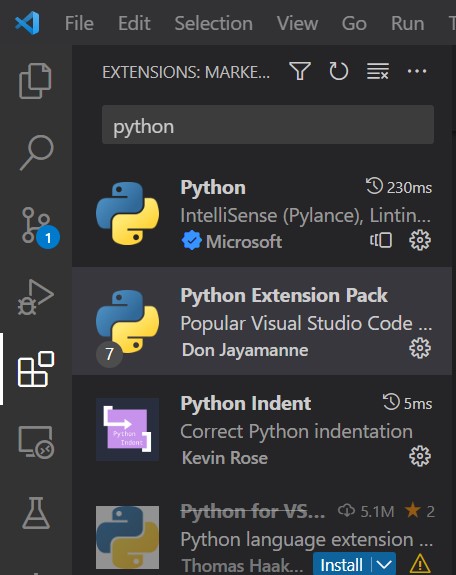The width and height of the screenshot is (456, 575).
Task: Select strikethrough Python for VS... title
Action: click(252, 511)
